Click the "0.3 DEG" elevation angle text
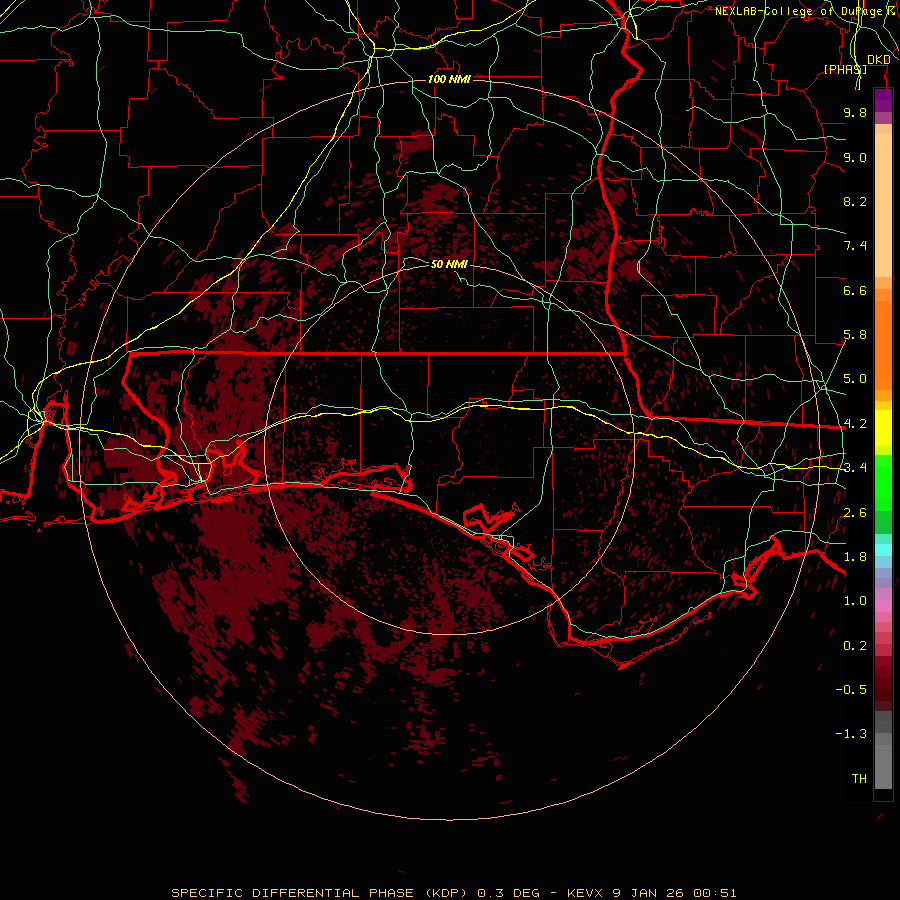This screenshot has width=900, height=900. click(x=509, y=893)
